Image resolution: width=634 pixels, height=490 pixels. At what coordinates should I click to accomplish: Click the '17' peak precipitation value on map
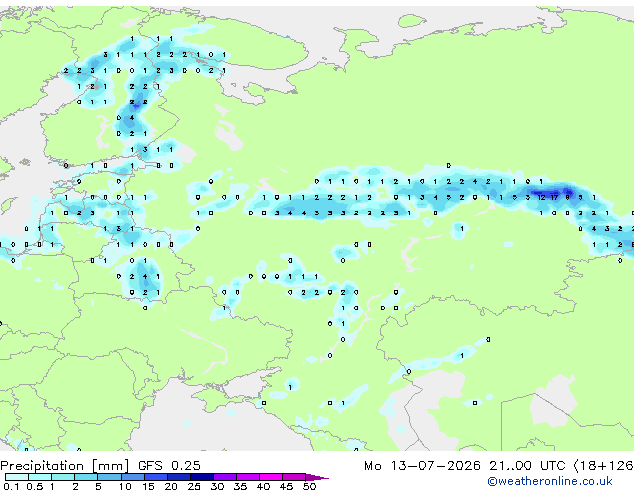tap(554, 197)
